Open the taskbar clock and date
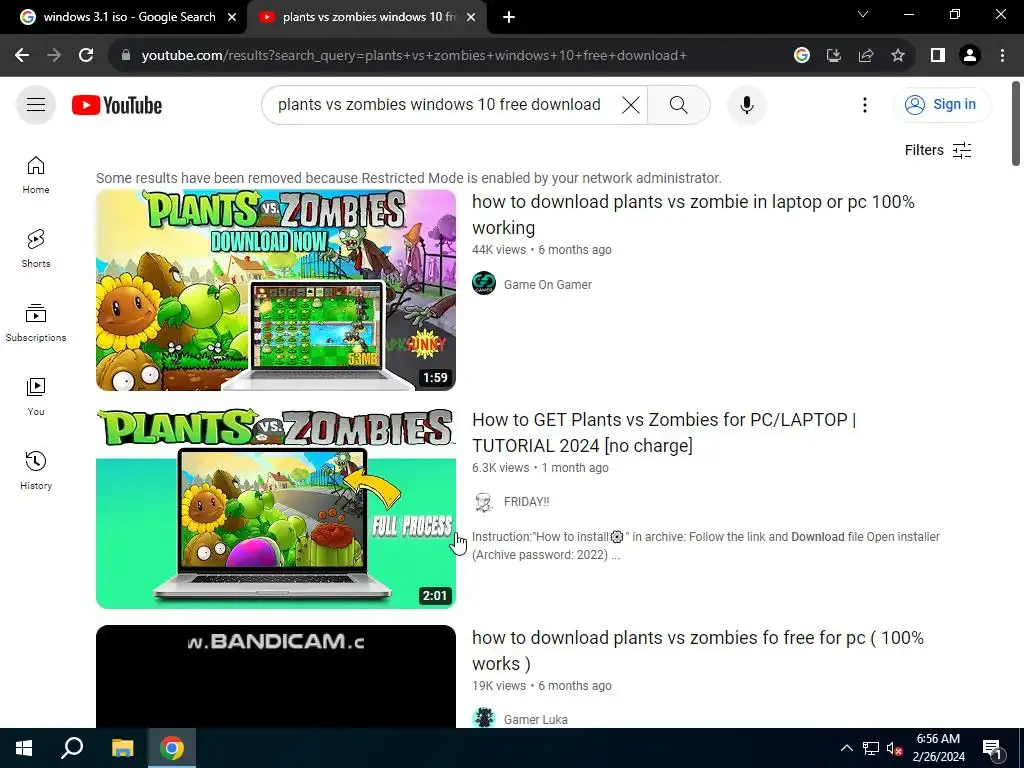Screen dimensions: 1024x768 (x=938, y=748)
